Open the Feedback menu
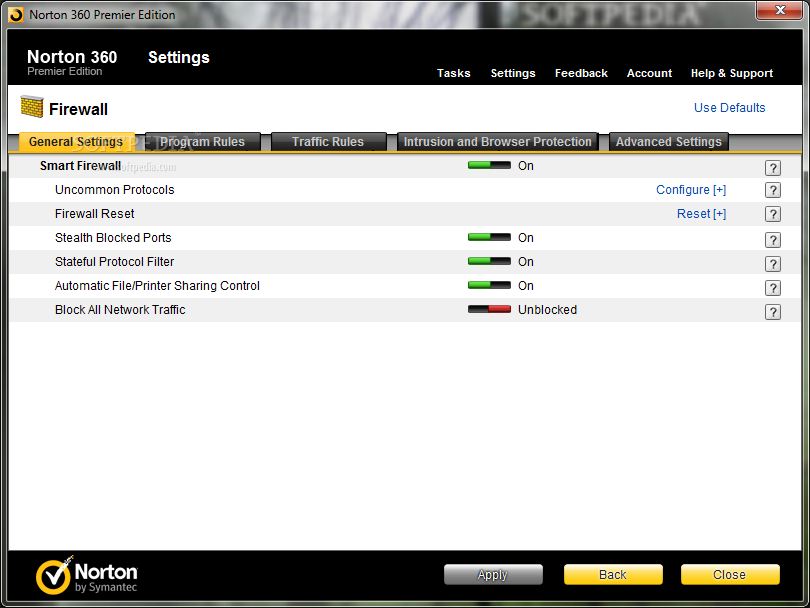 click(x=581, y=73)
